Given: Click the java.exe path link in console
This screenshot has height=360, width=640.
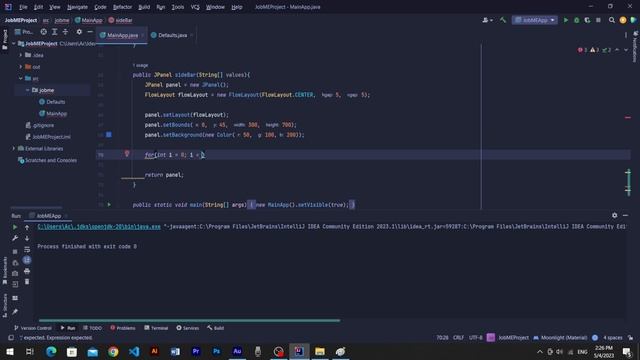Looking at the screenshot, I should [99, 227].
